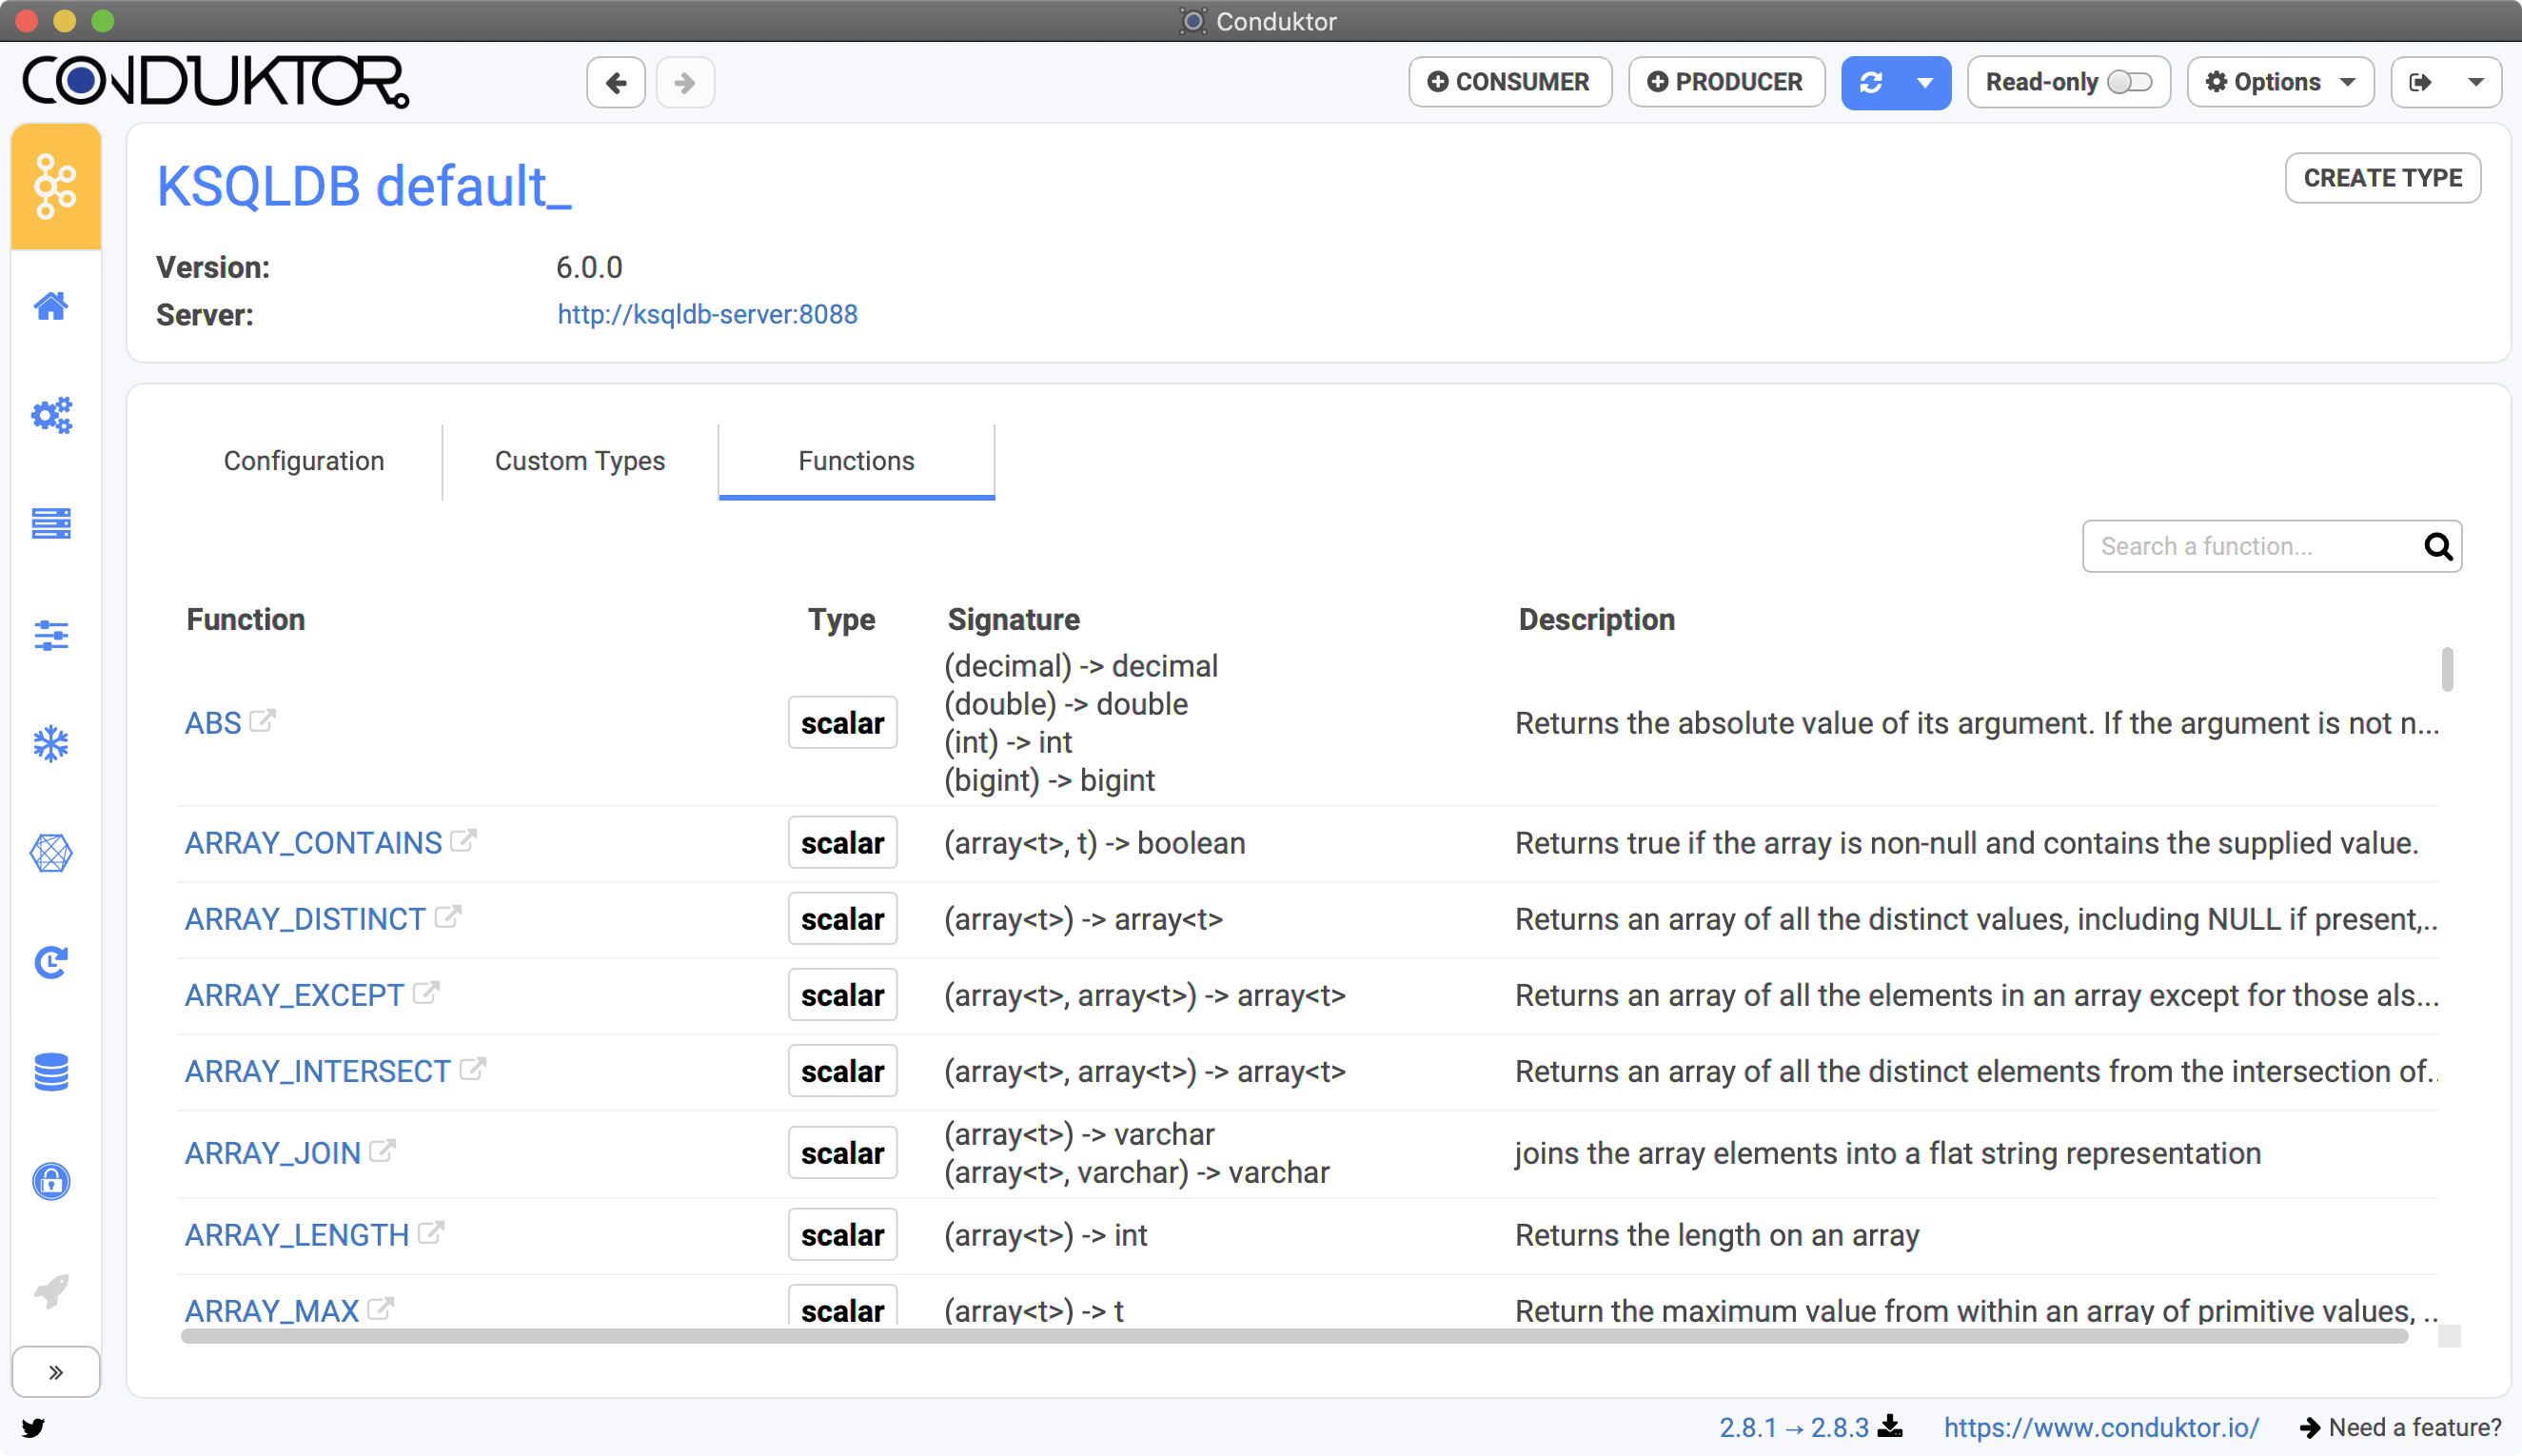Click the CONSUMER button

coord(1510,82)
